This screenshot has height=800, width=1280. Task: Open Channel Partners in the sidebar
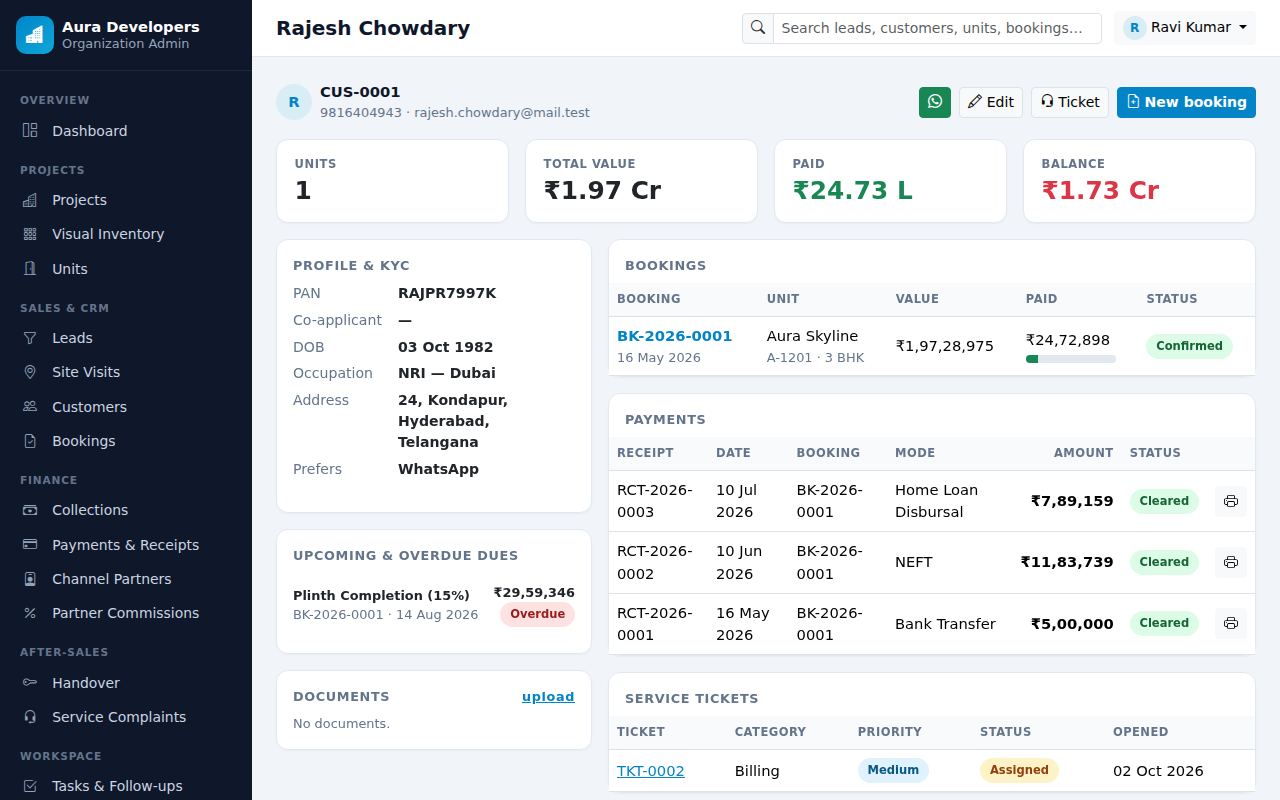coord(126,579)
